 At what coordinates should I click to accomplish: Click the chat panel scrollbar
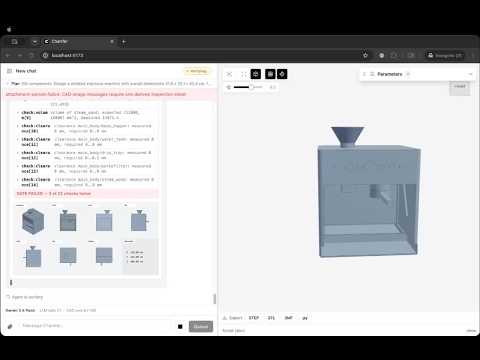(214, 299)
